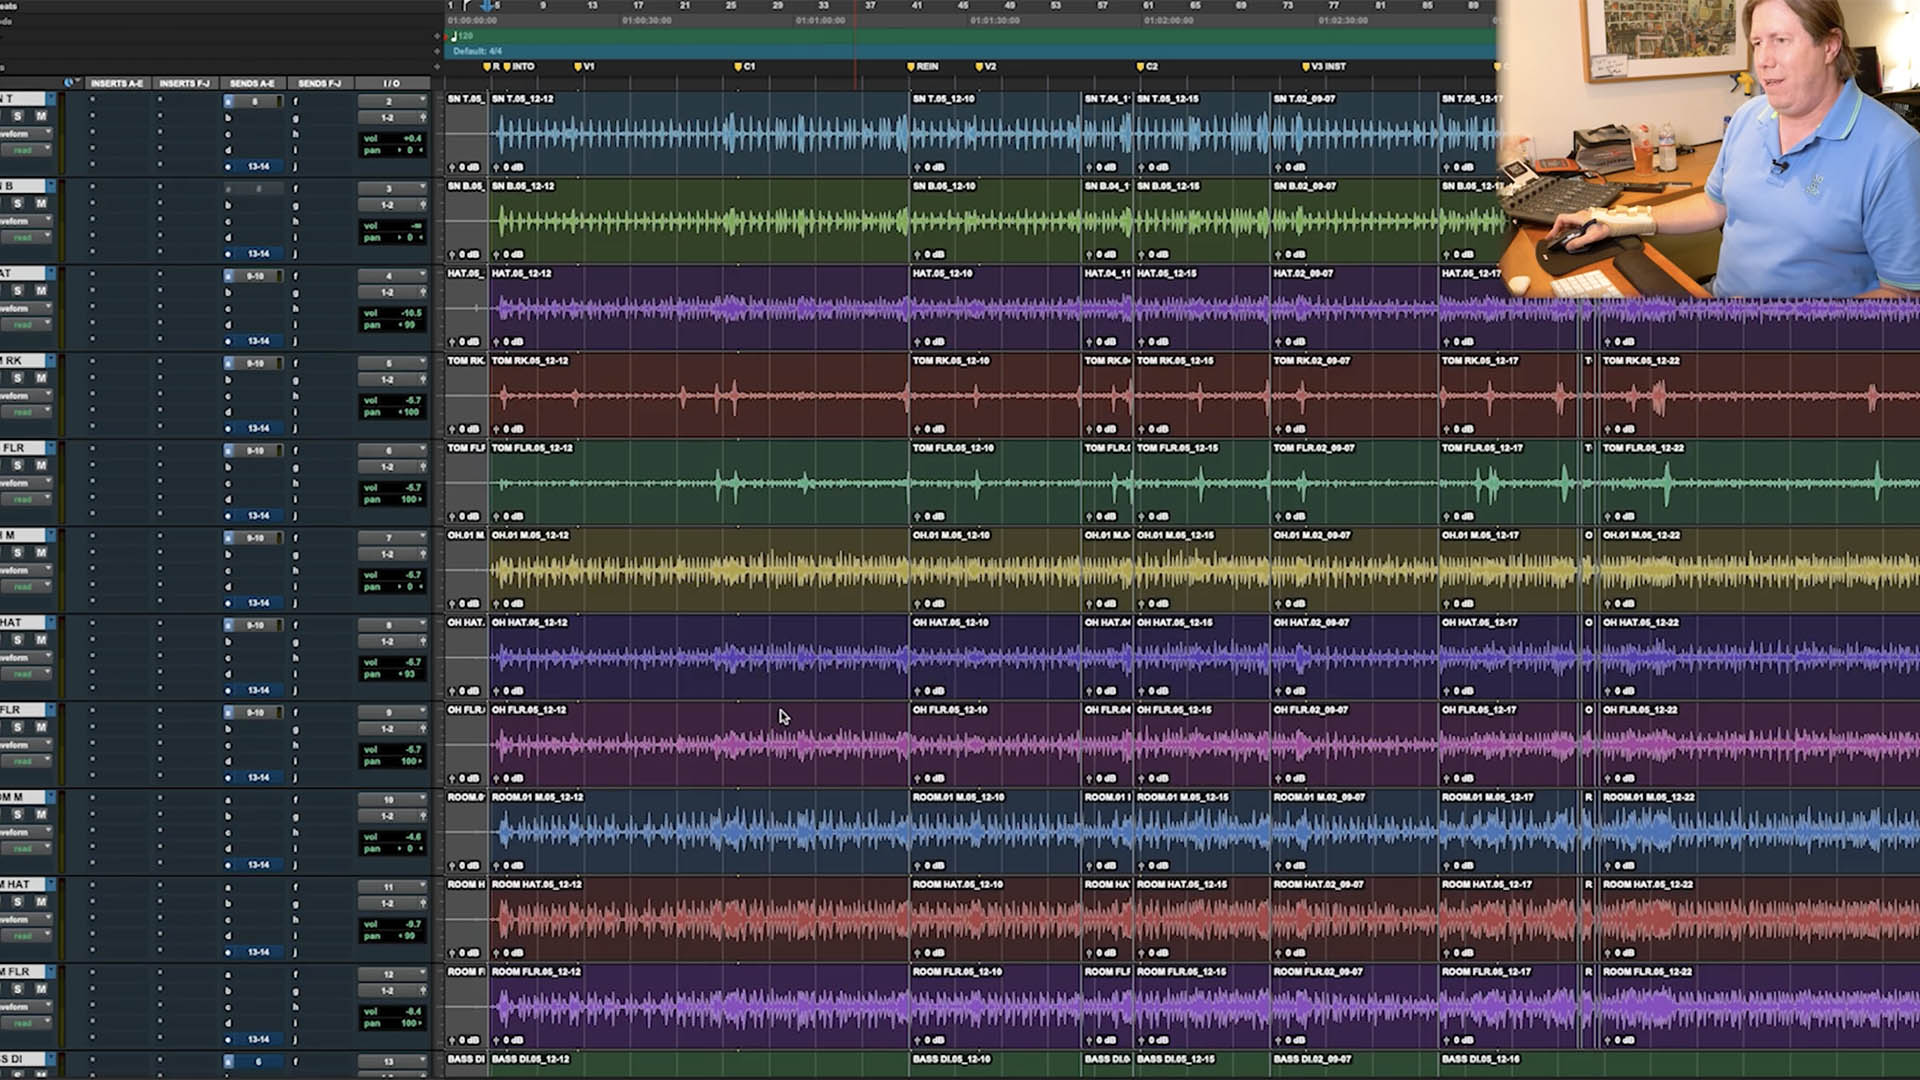The image size is (1920, 1080).
Task: Open SN T track name dropdown arrow
Action: click(50, 99)
